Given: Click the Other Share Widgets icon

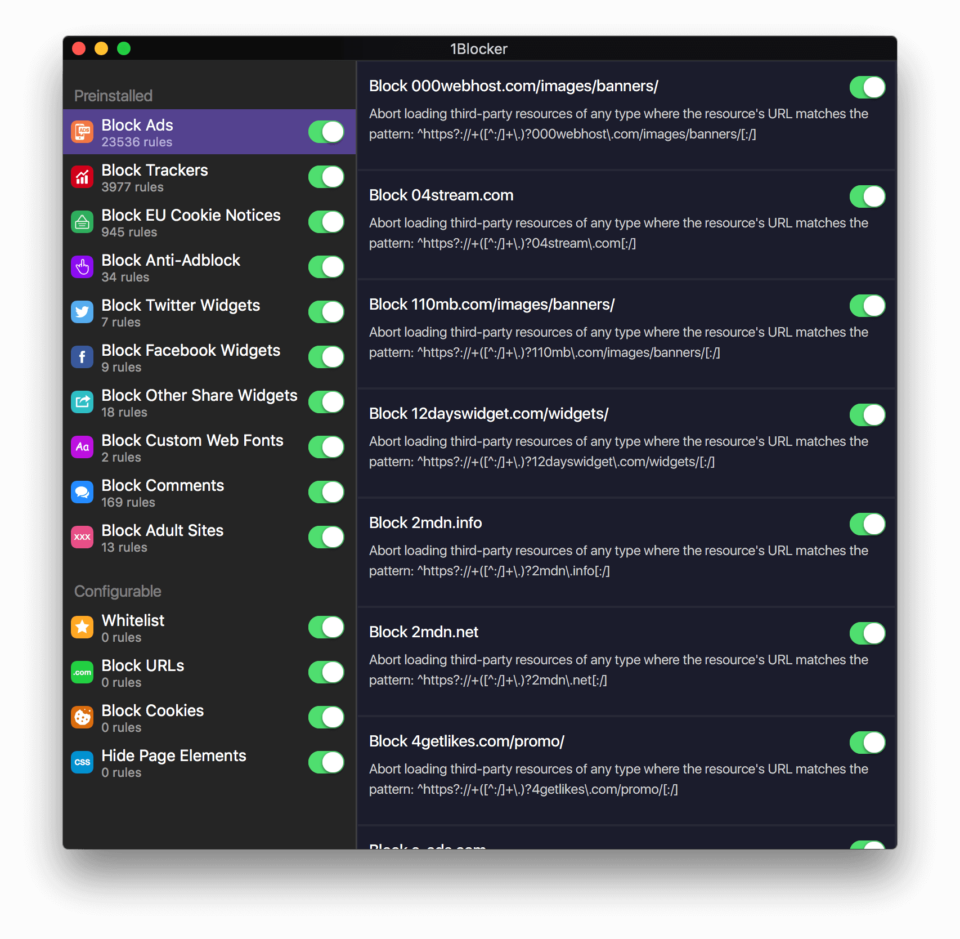Looking at the screenshot, I should (81, 402).
